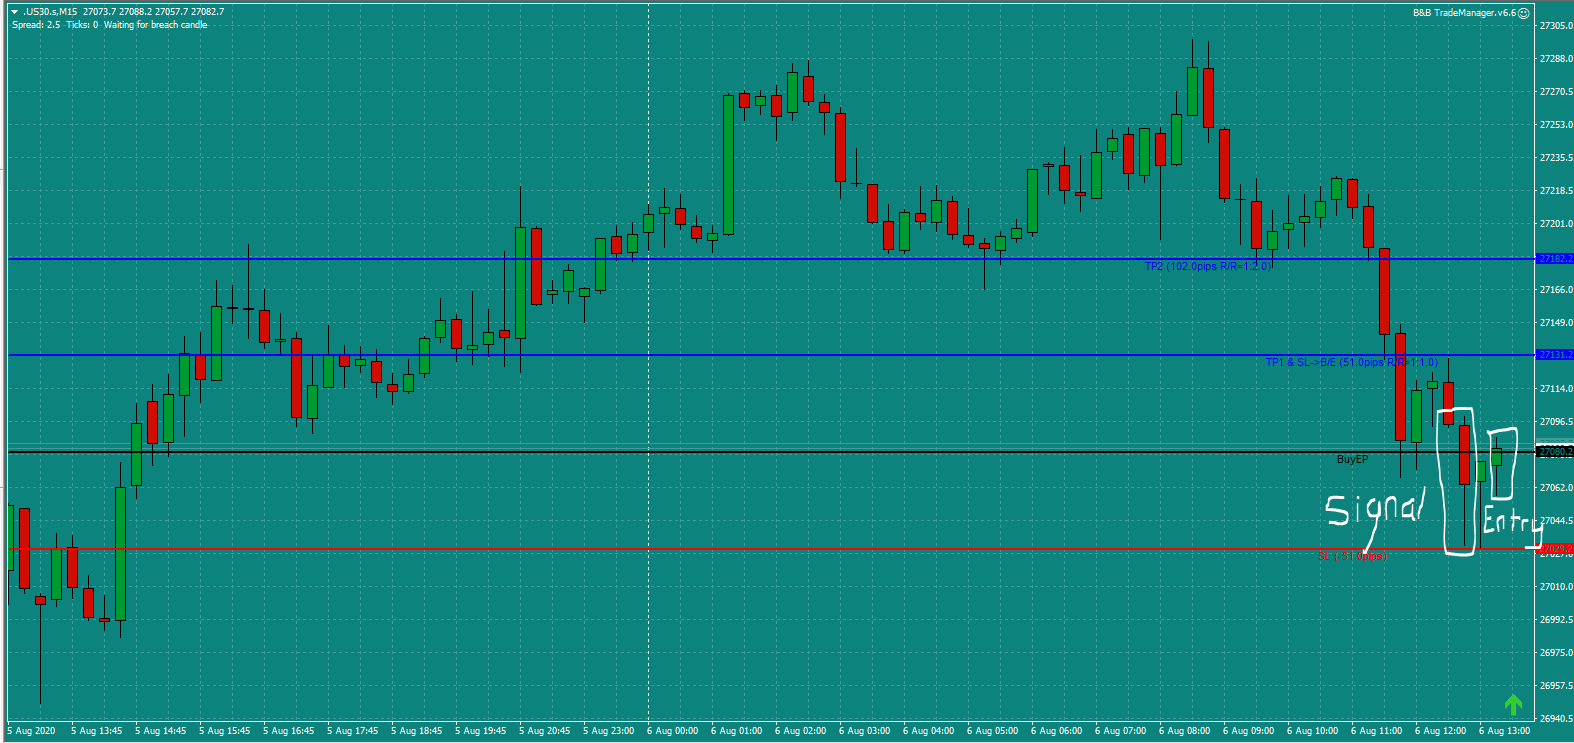Screen dimensions: 1574x743
Task: Click the .US30.s,M15 symbol title
Action: pos(50,12)
